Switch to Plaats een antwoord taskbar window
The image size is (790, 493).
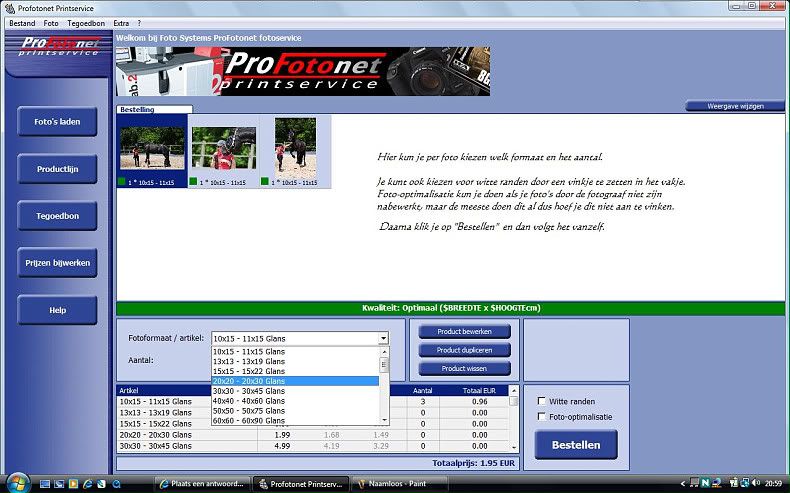(x=204, y=484)
